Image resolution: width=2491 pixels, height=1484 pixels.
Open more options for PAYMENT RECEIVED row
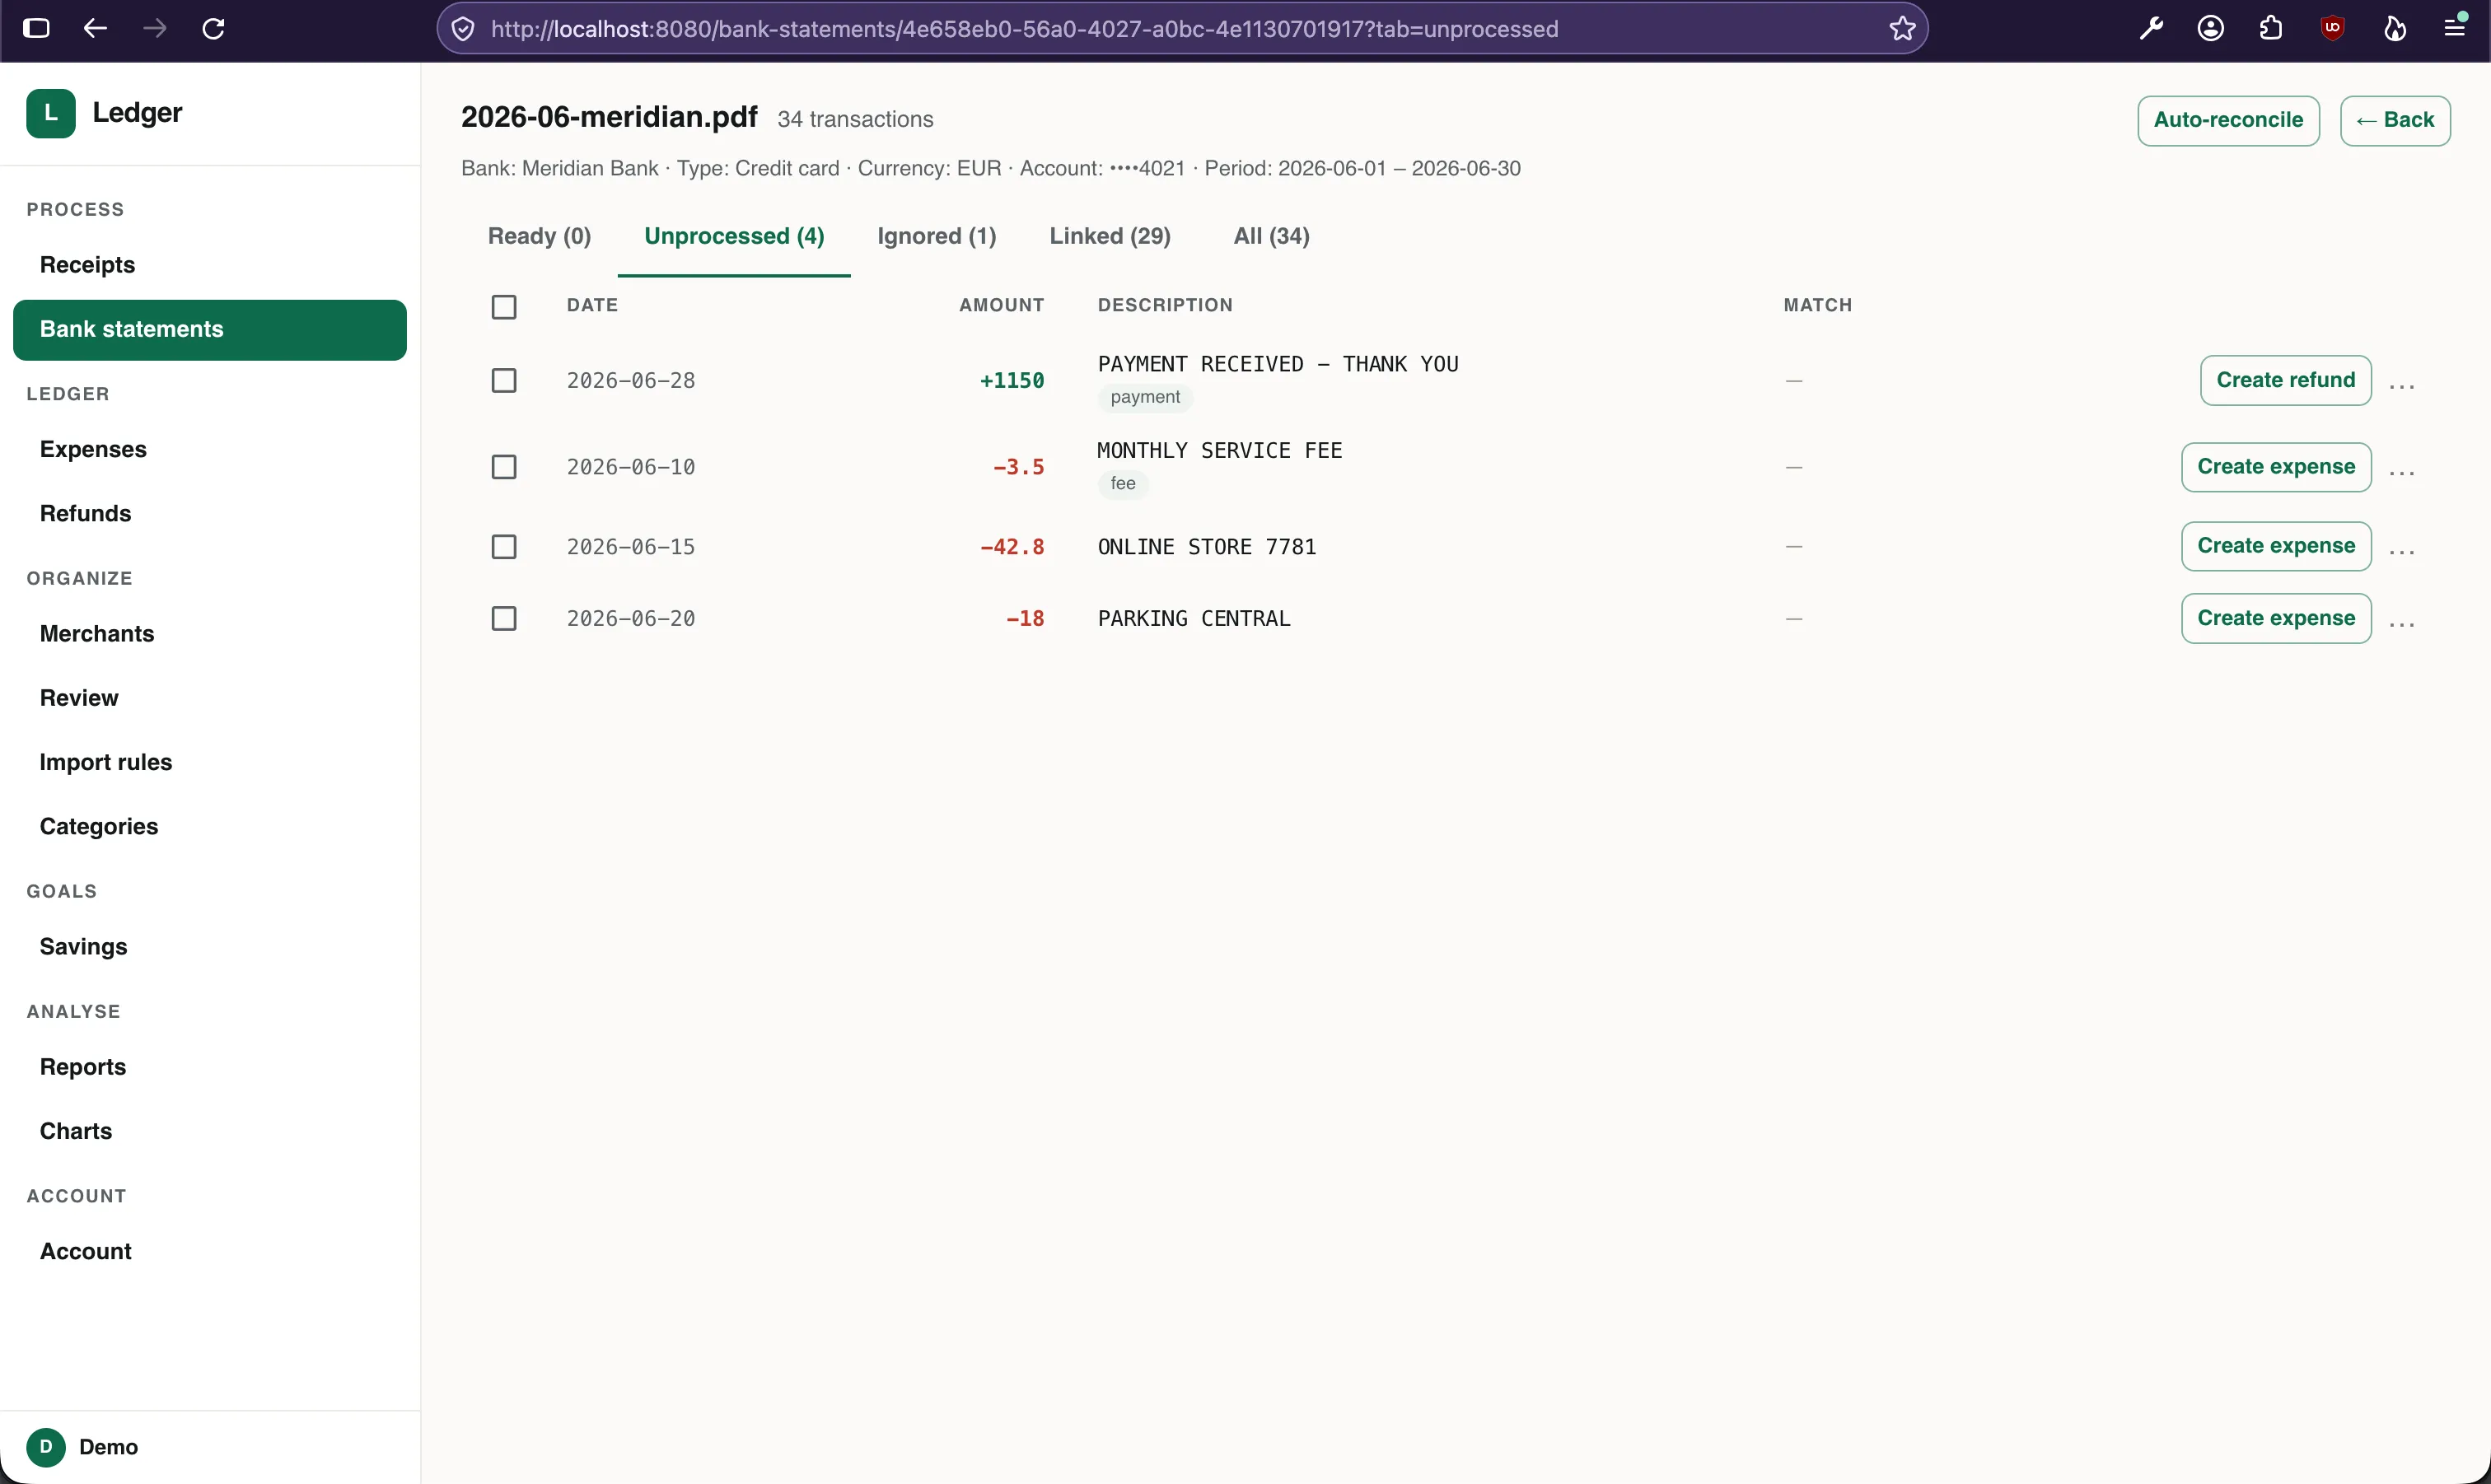(x=2402, y=385)
